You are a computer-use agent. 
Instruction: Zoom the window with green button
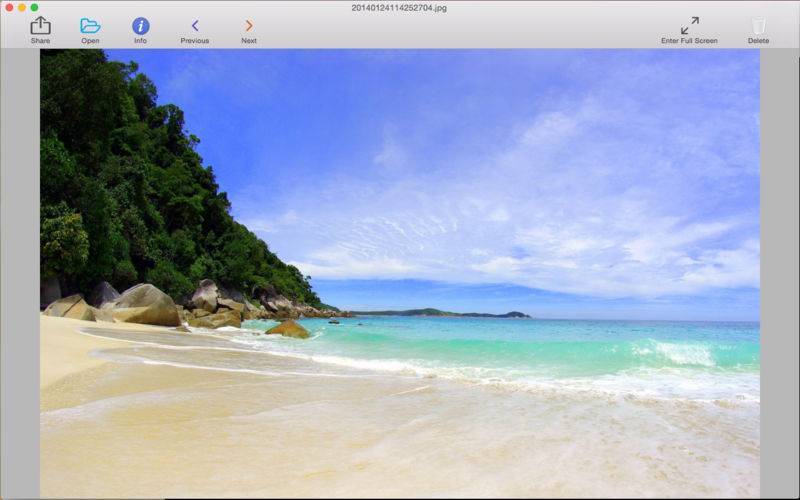(x=34, y=8)
